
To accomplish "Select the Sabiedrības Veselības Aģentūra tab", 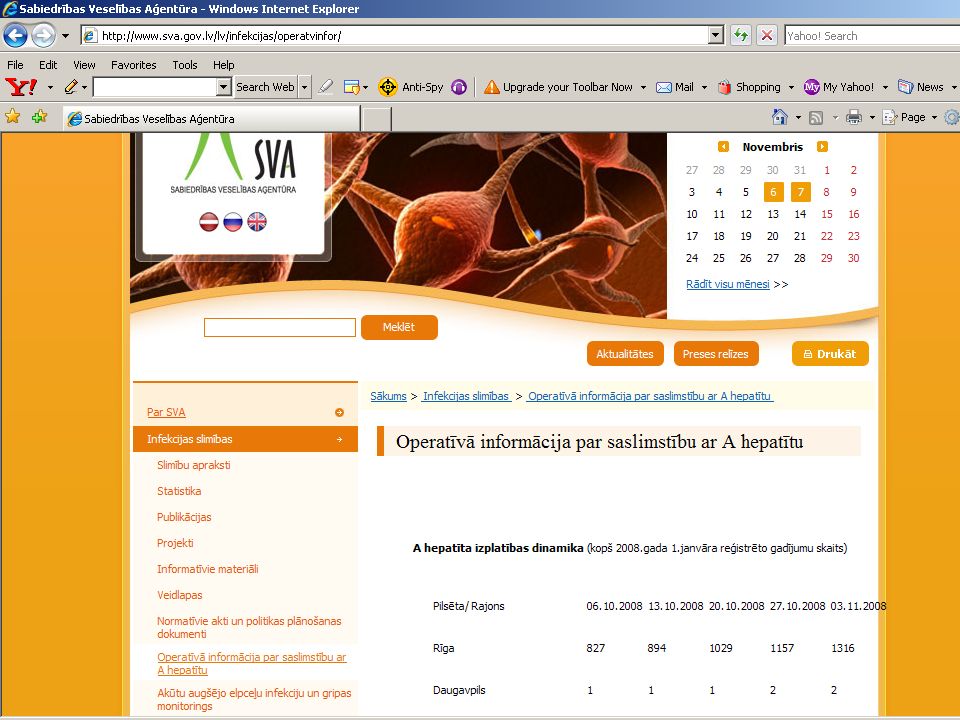I will (x=212, y=119).
